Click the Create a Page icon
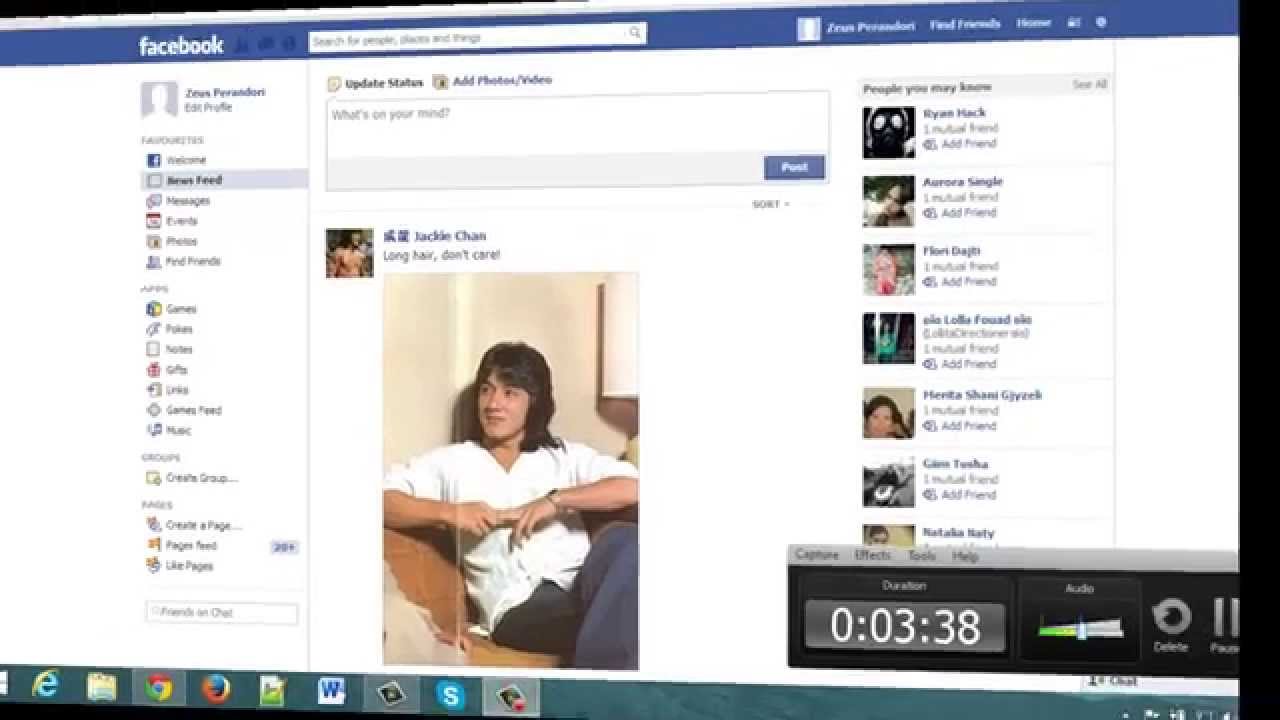This screenshot has height=720, width=1280. point(154,525)
